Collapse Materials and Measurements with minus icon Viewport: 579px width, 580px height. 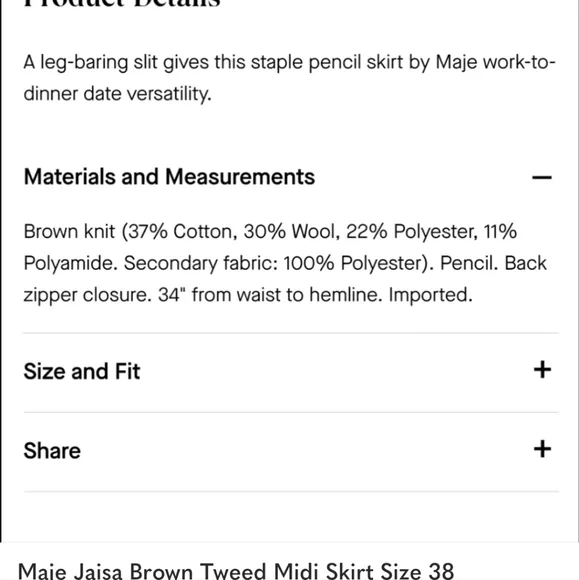pyautogui.click(x=542, y=178)
